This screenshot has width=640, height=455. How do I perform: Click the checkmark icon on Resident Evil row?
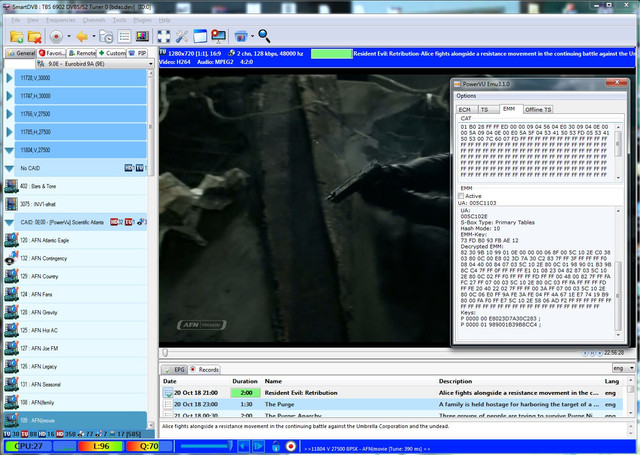click(168, 393)
